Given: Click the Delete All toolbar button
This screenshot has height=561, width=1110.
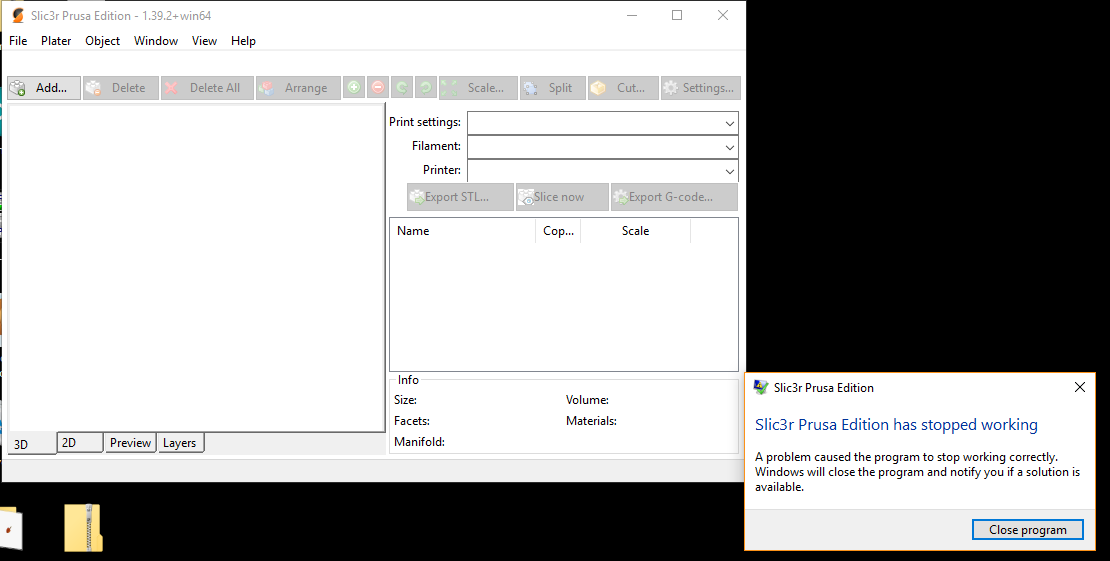Looking at the screenshot, I should pos(207,88).
